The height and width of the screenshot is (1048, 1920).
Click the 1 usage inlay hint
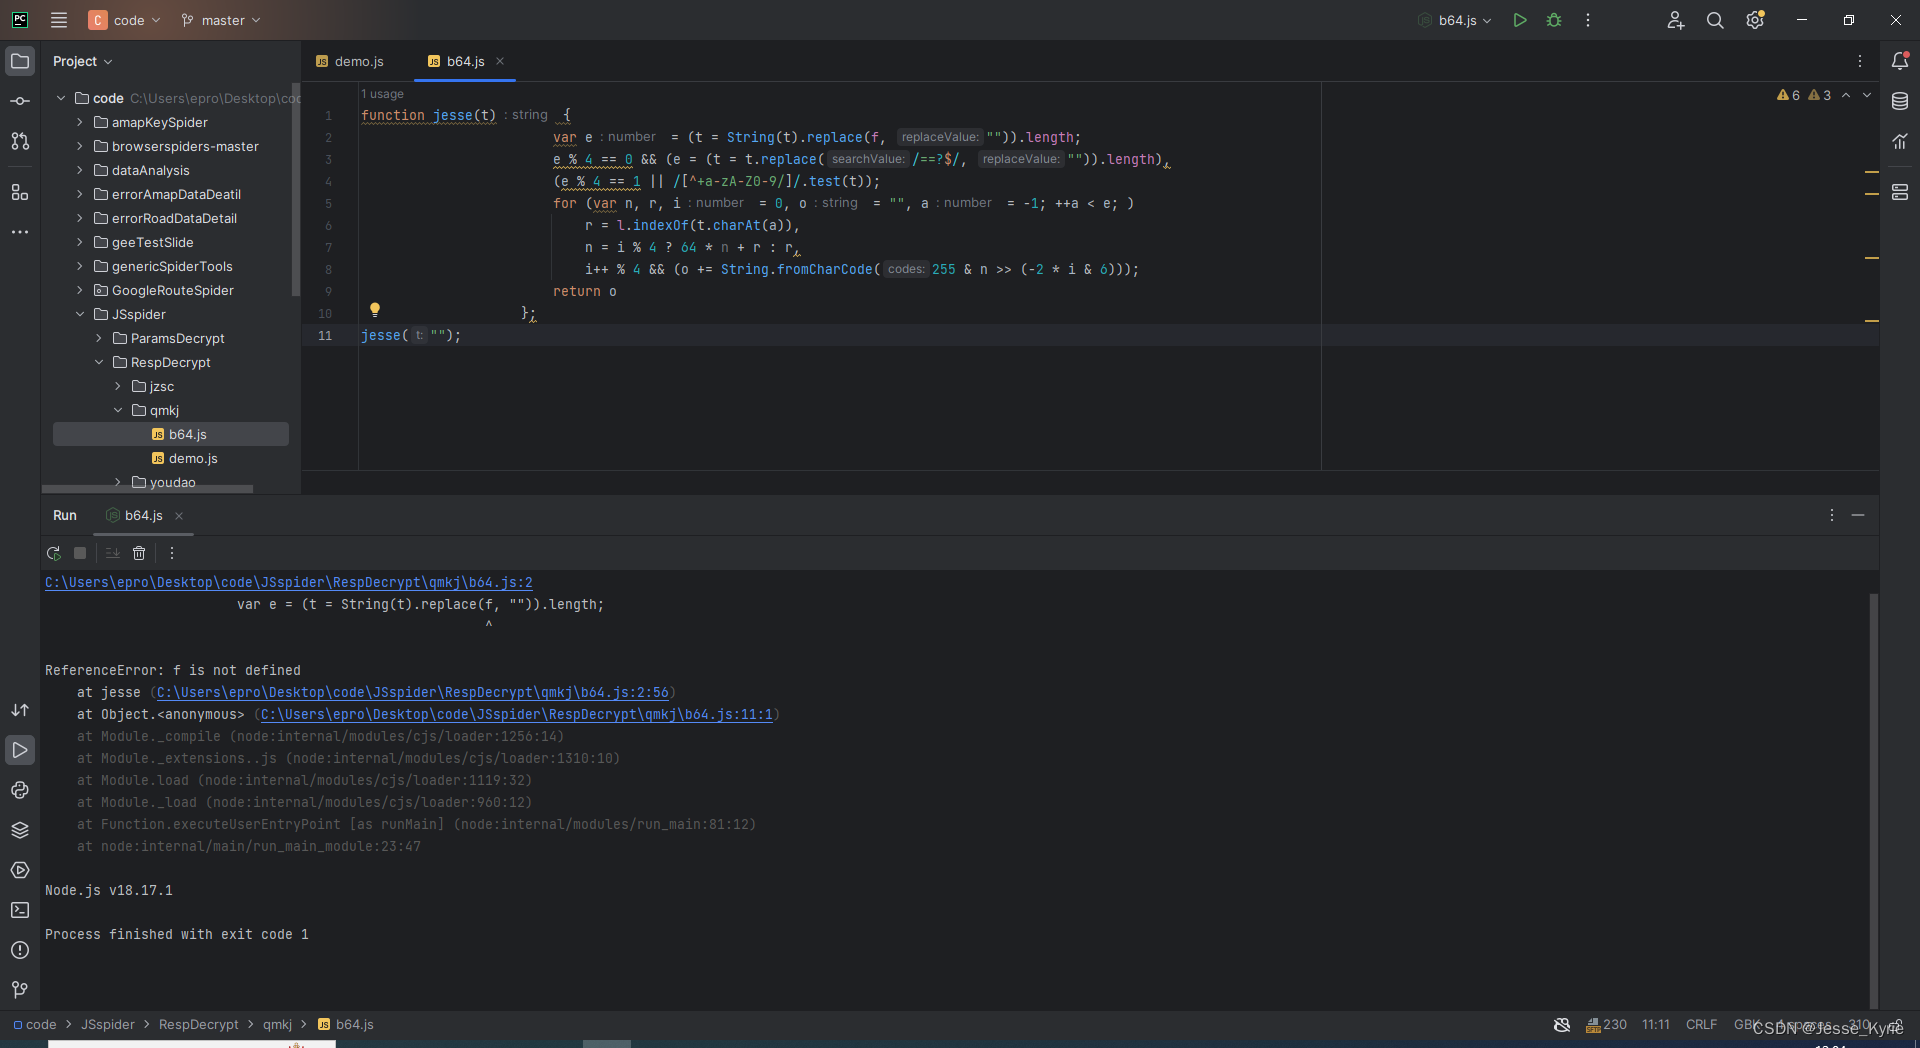pyautogui.click(x=383, y=94)
